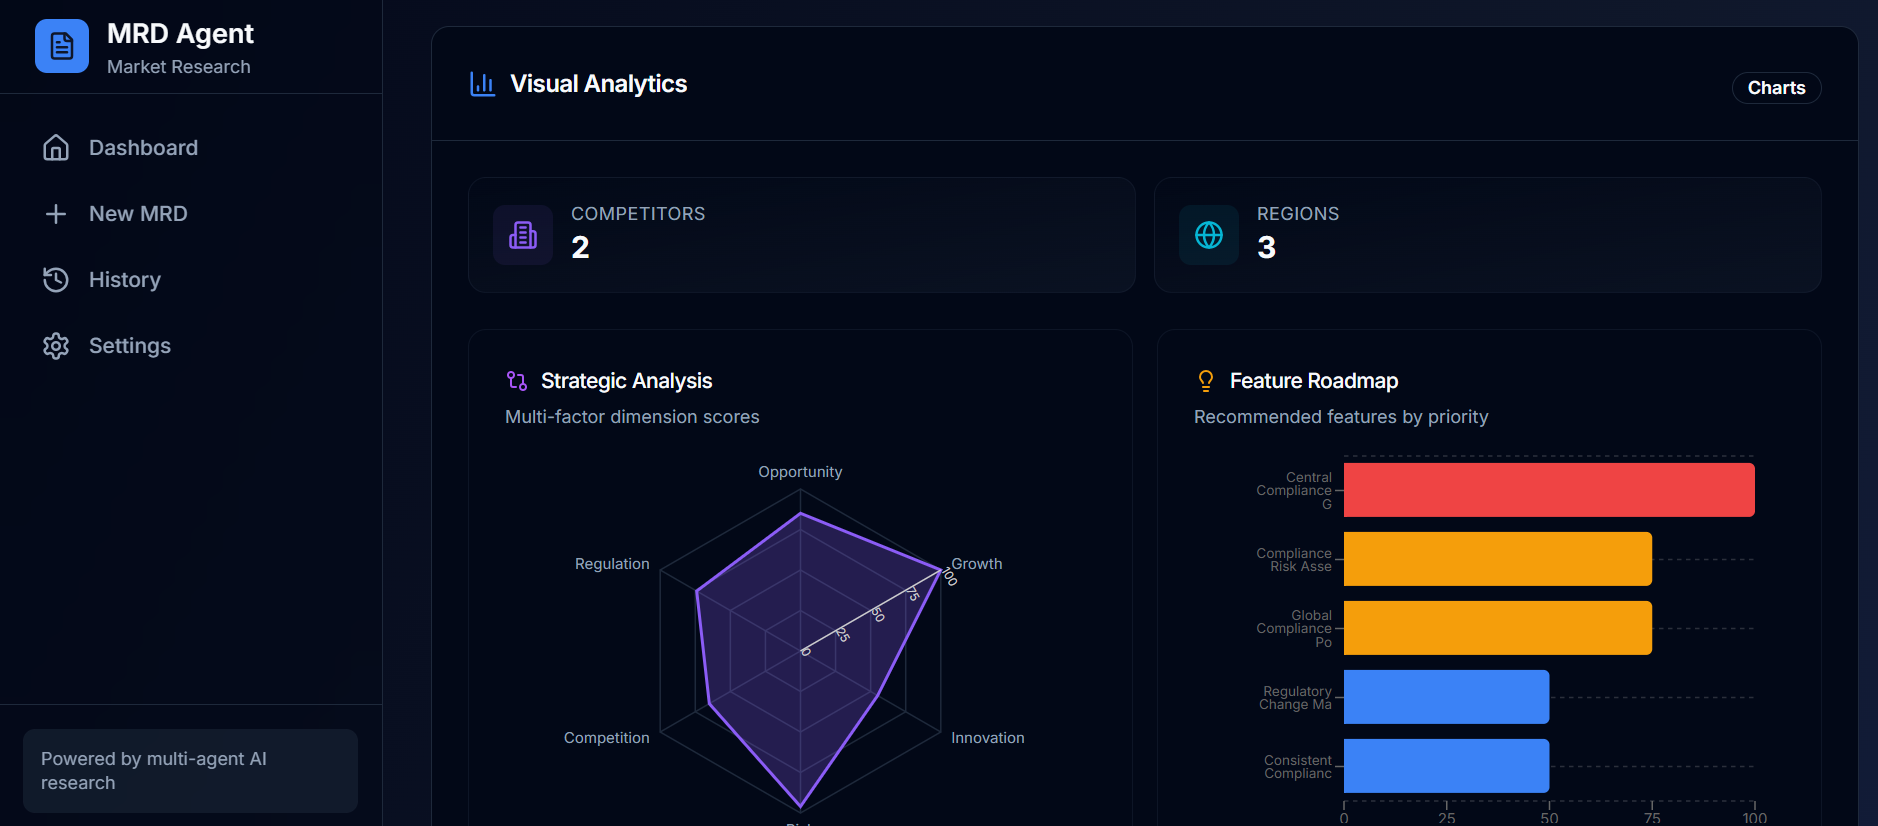Select the Competitors building icon
This screenshot has height=826, width=1878.
click(522, 235)
